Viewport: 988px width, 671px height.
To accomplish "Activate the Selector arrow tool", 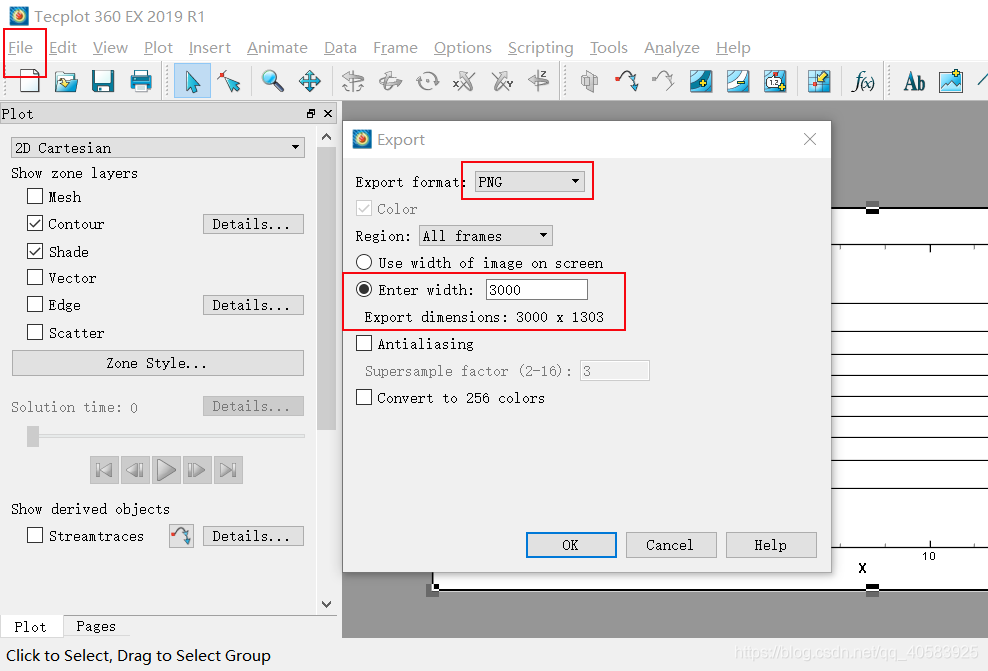I will coord(192,81).
